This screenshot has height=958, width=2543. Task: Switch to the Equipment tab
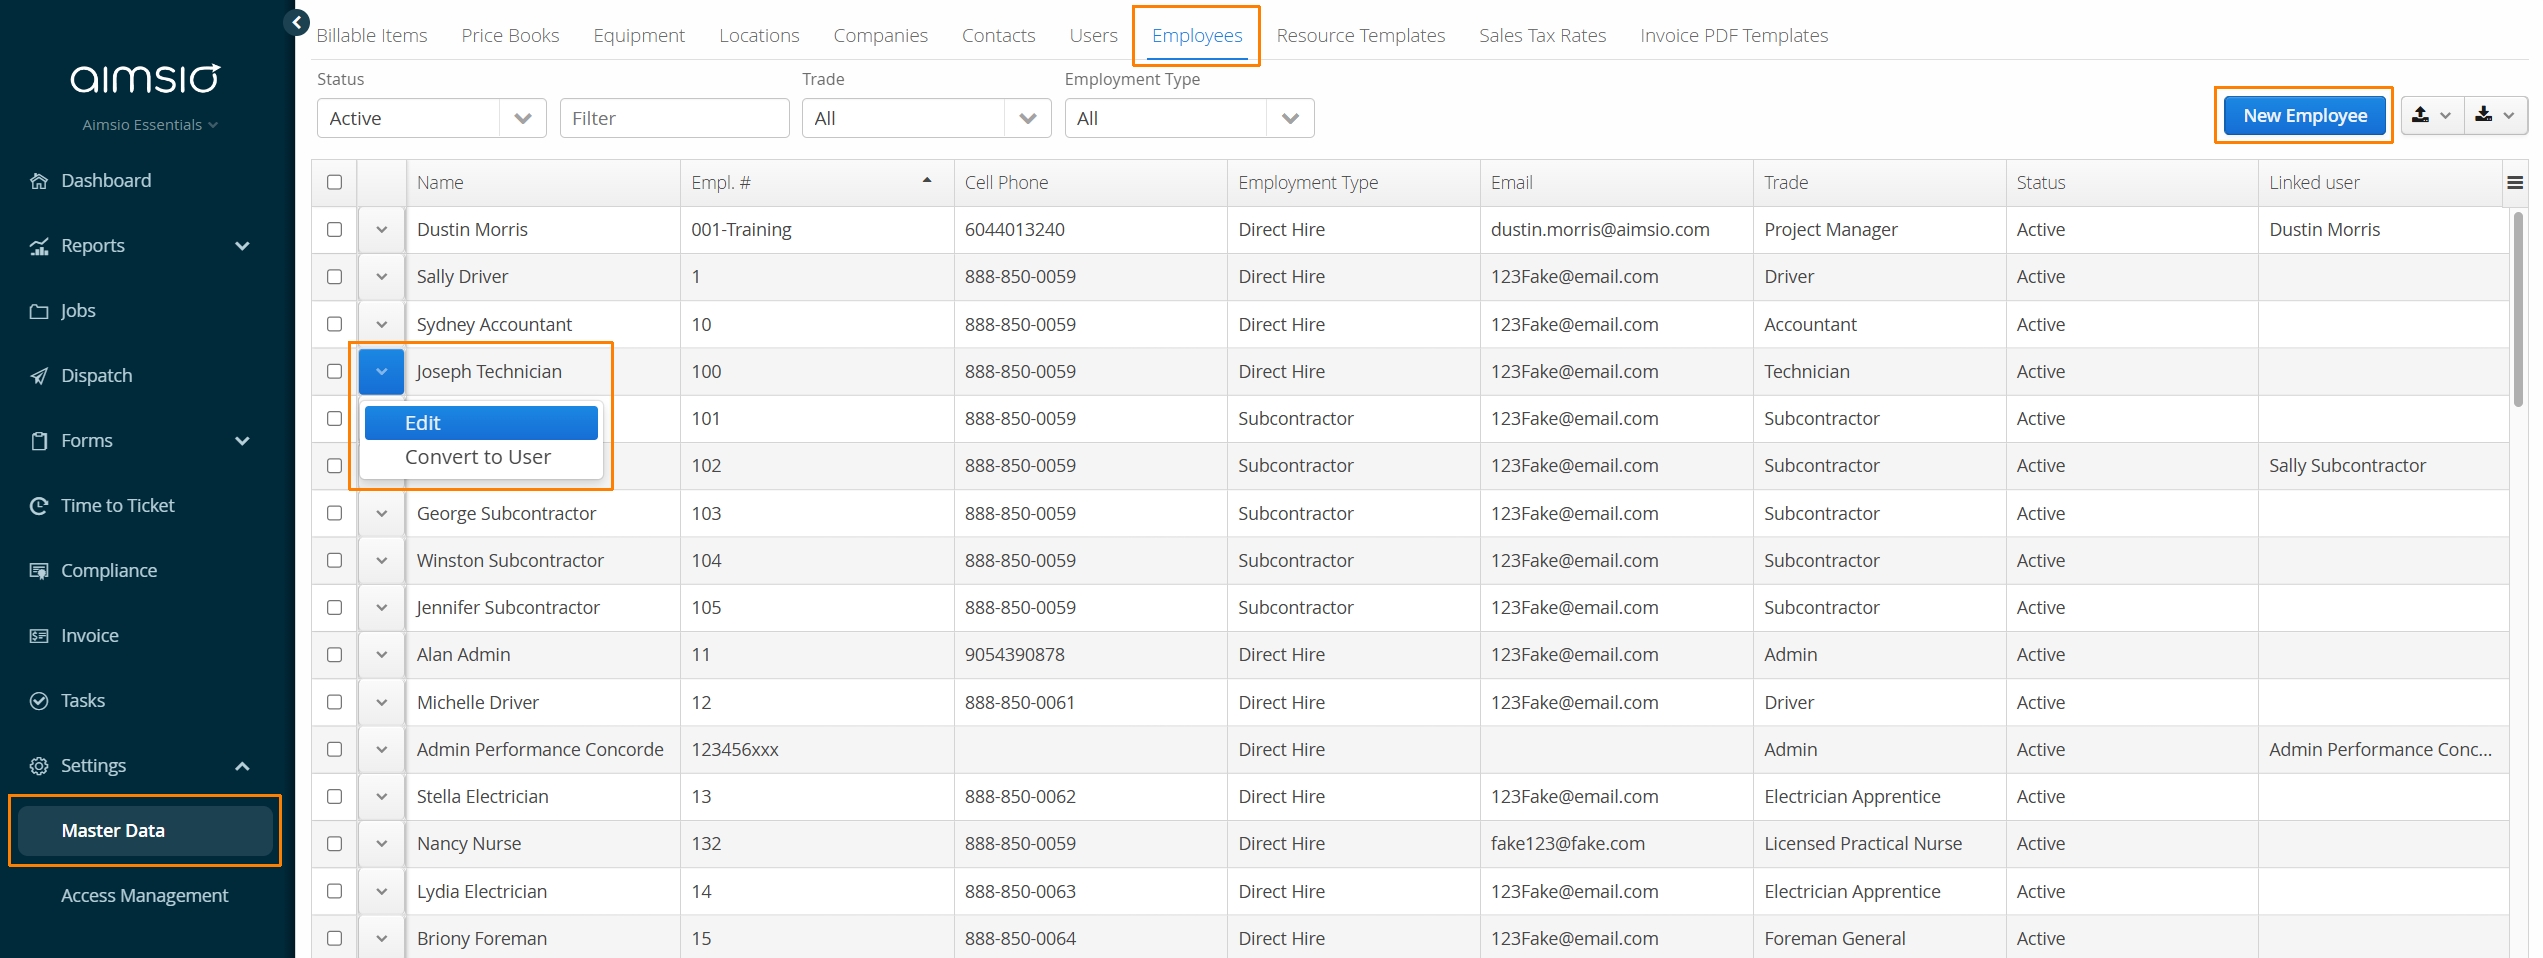[x=639, y=35]
